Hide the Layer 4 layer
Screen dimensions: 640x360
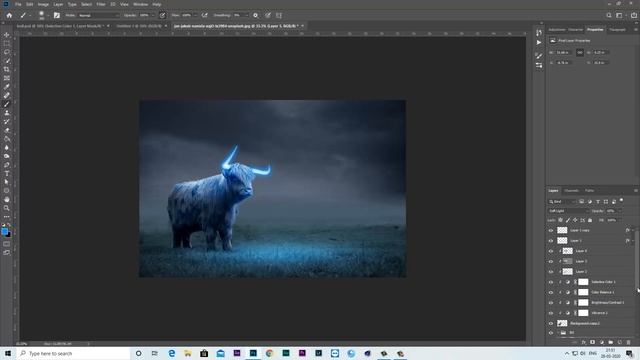551,251
